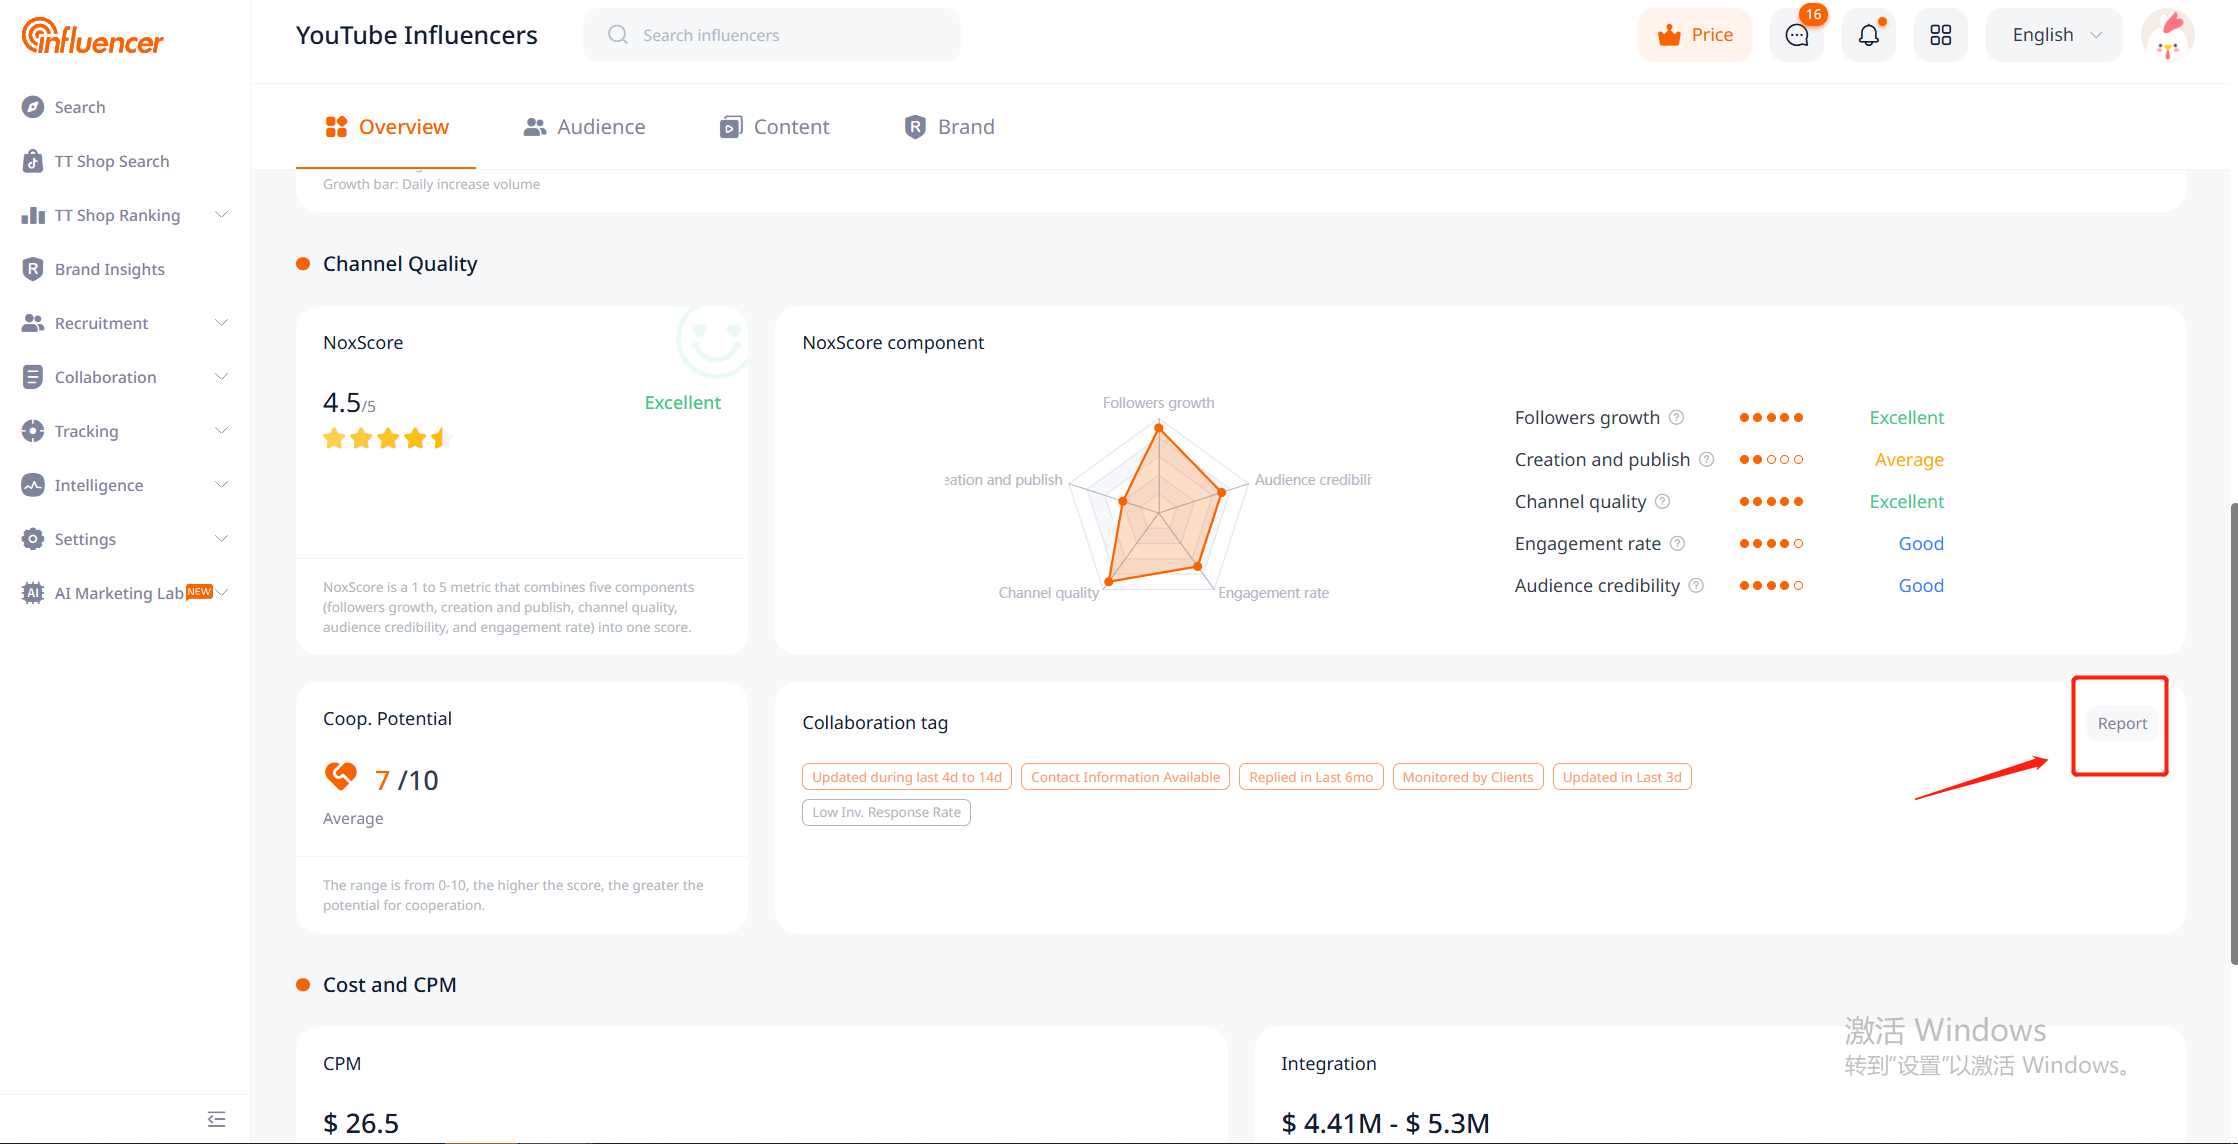Open the English language dropdown
This screenshot has width=2238, height=1144.
[x=2054, y=35]
